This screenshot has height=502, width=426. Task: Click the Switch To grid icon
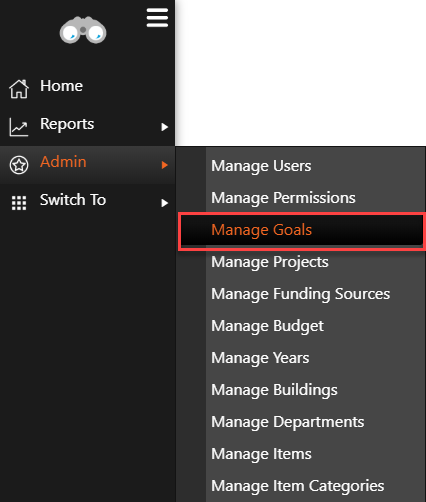tap(19, 203)
